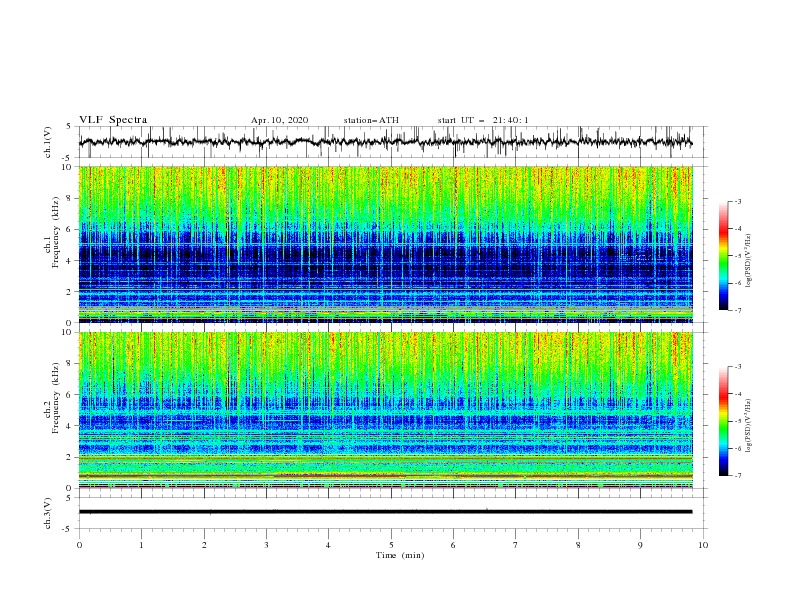
Task: Click the '2' tick on the time axis
Action: tap(204, 545)
